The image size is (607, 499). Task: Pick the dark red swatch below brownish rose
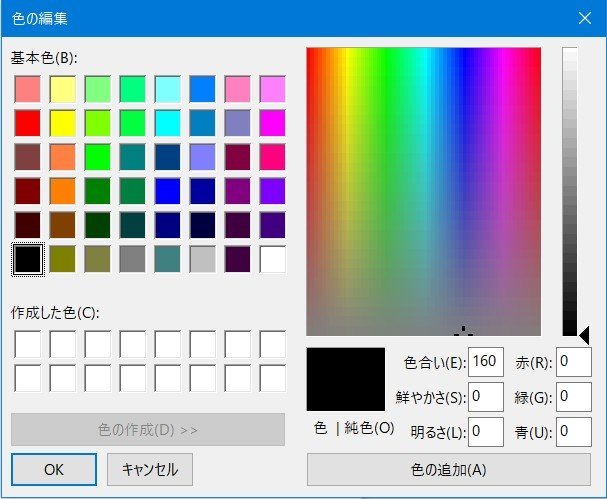click(x=27, y=191)
